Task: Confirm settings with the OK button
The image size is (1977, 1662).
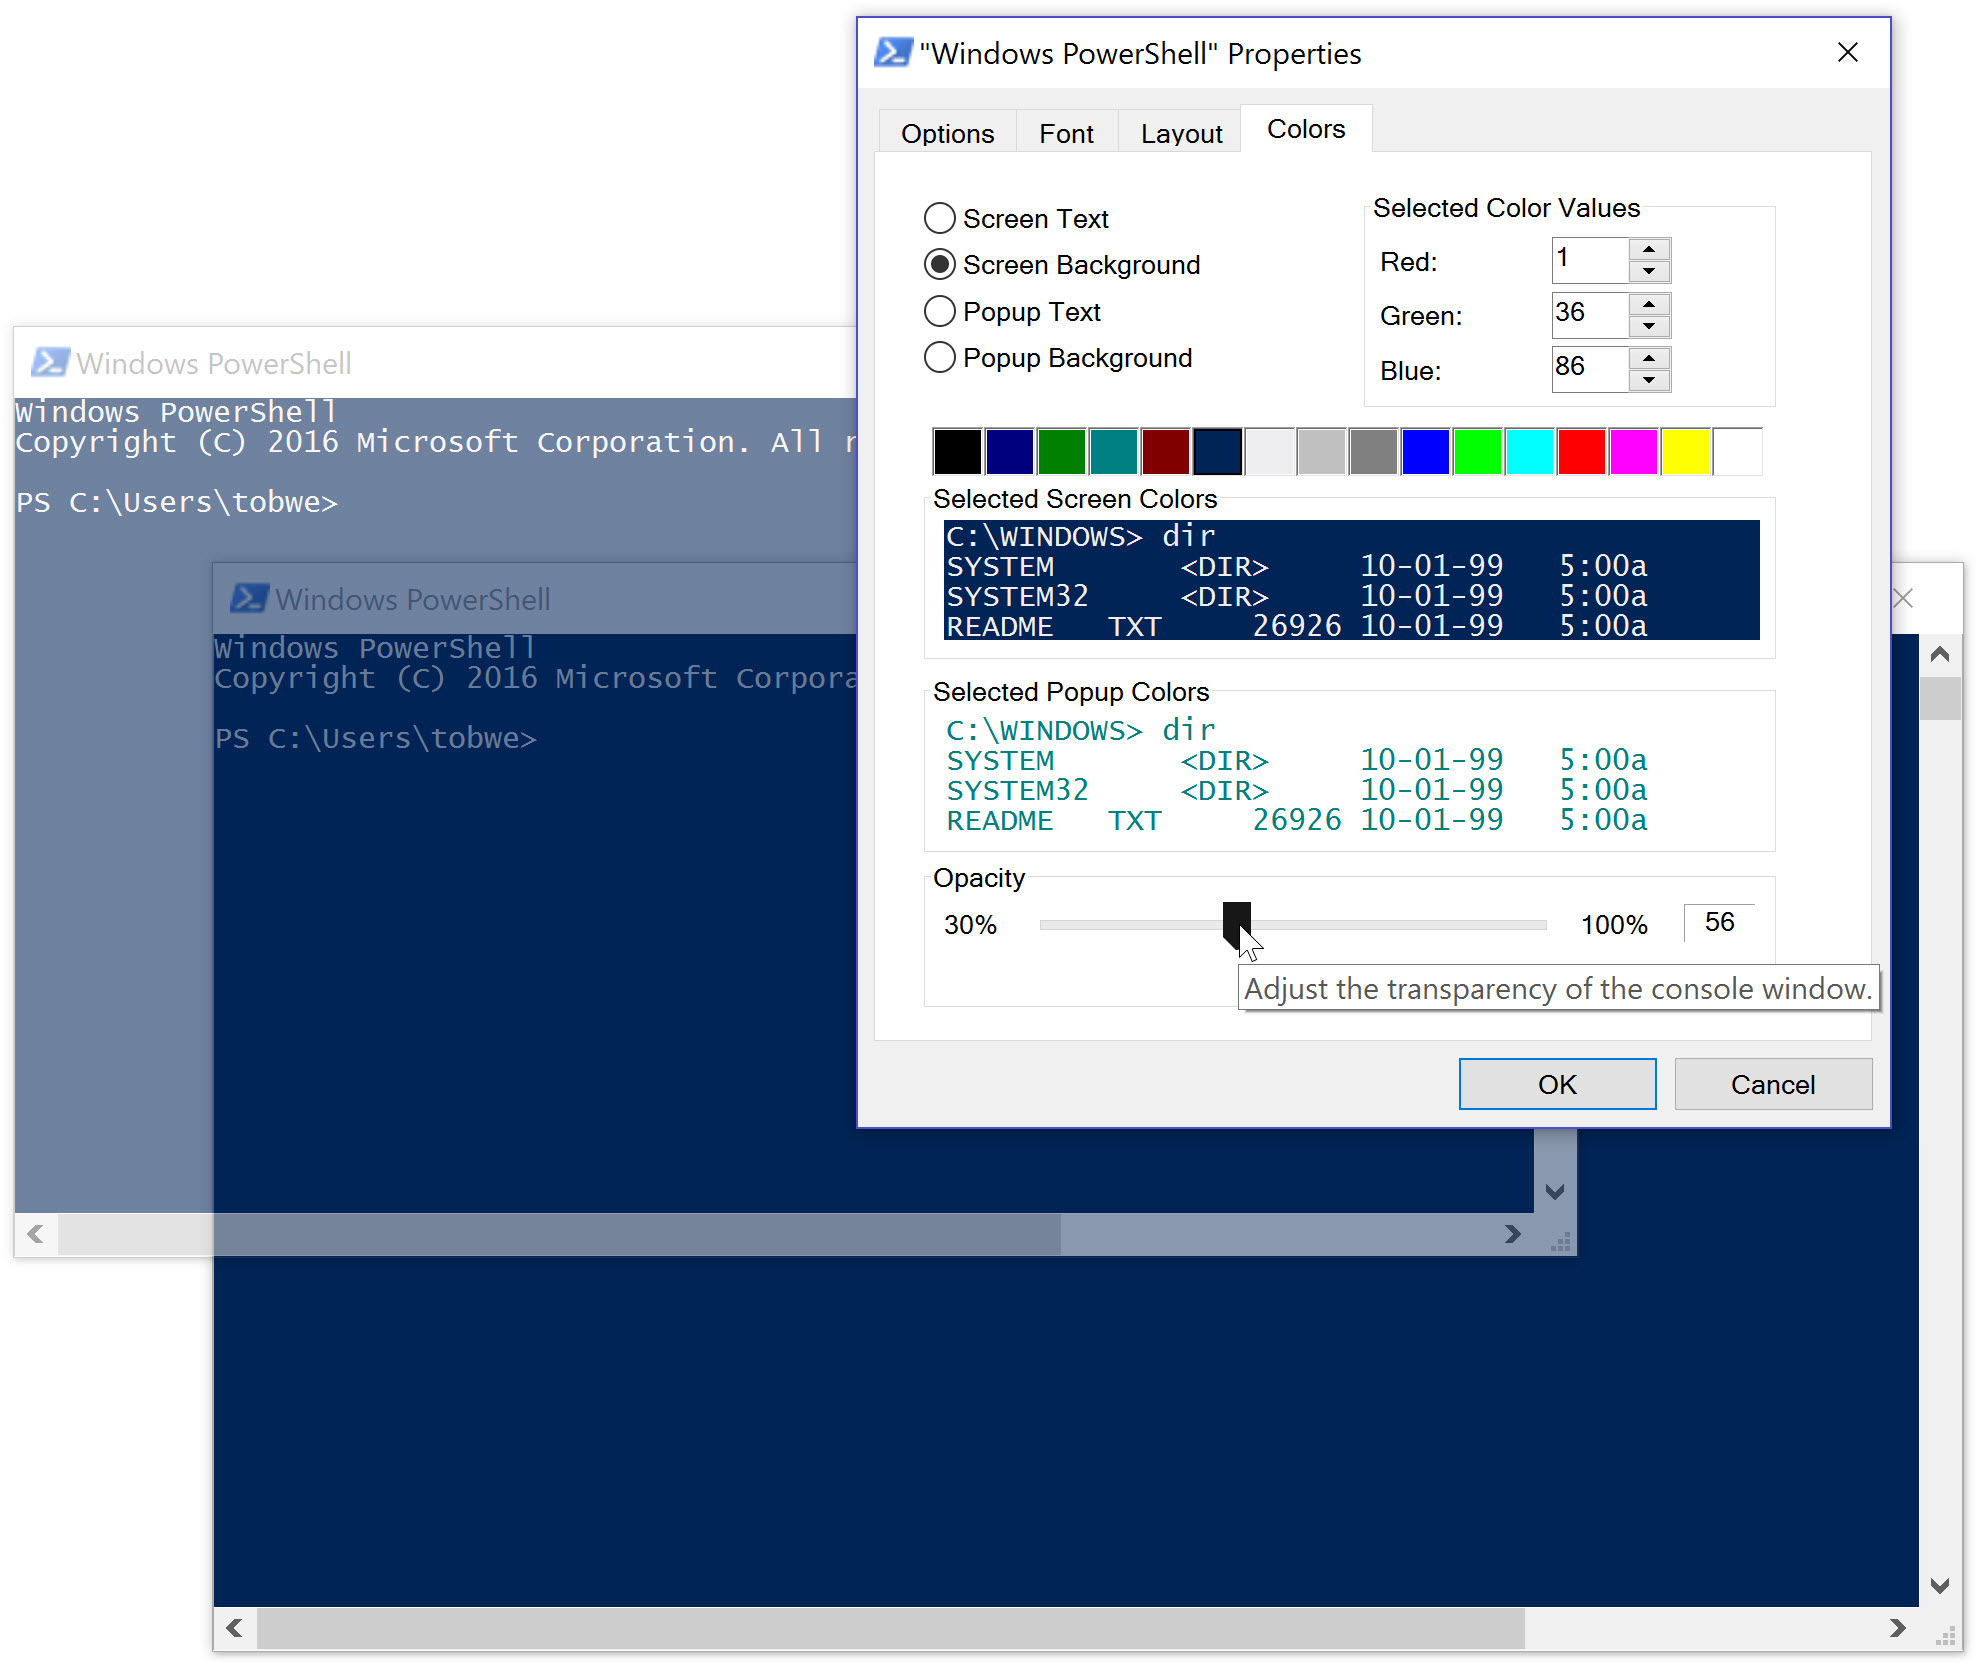Action: point(1557,1084)
